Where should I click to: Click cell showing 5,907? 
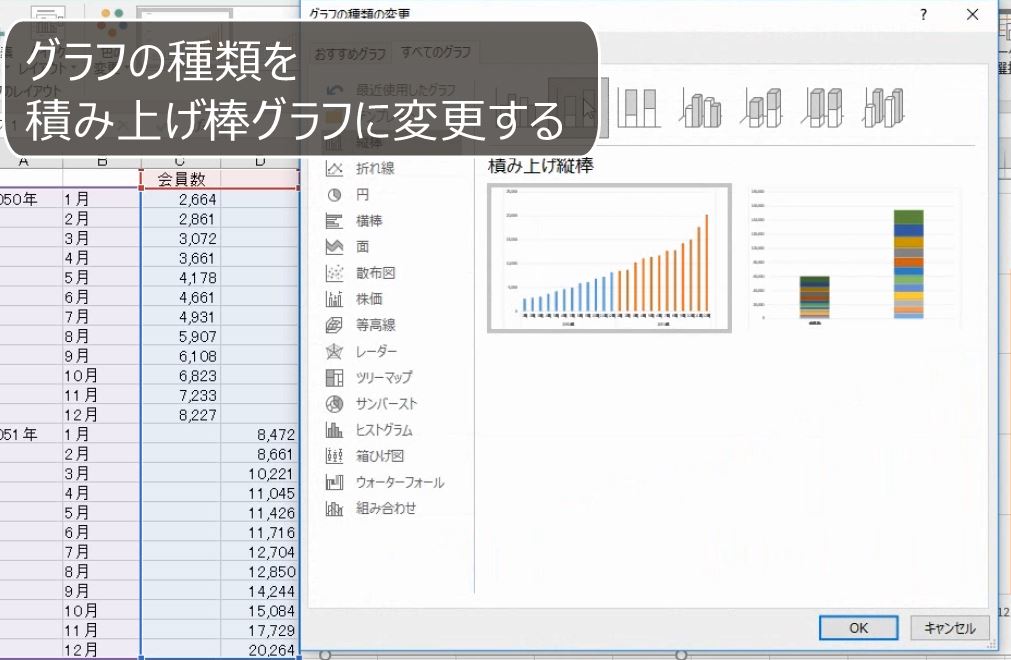point(181,336)
